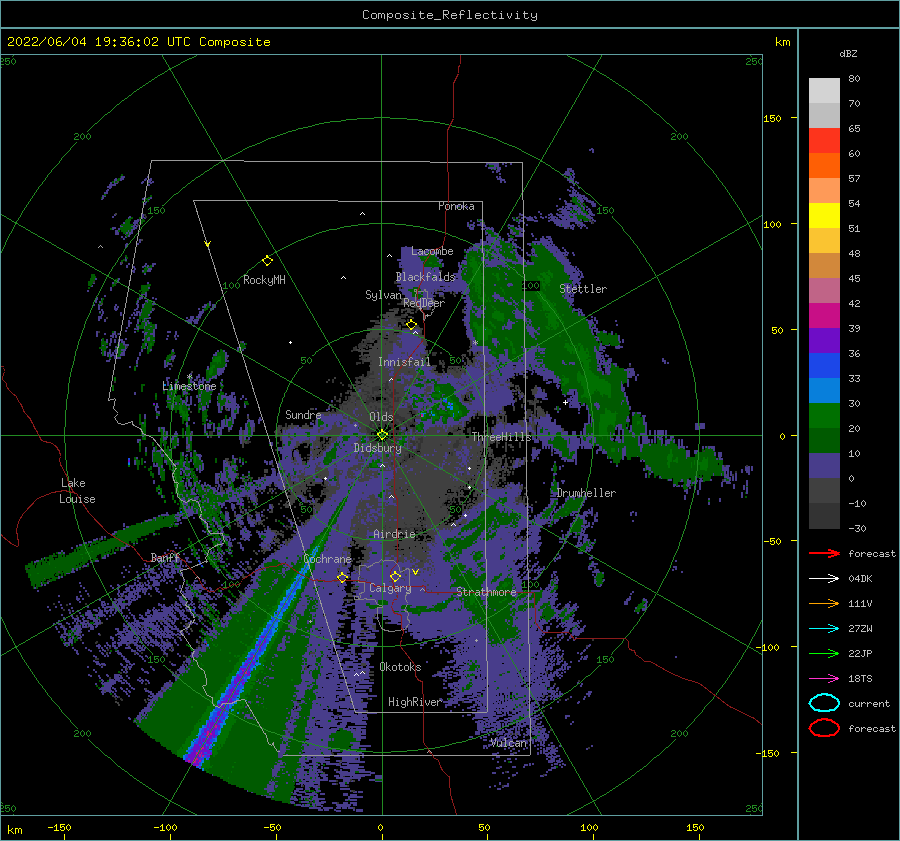
Task: Click the Lake Louise label
Action: tap(77, 491)
